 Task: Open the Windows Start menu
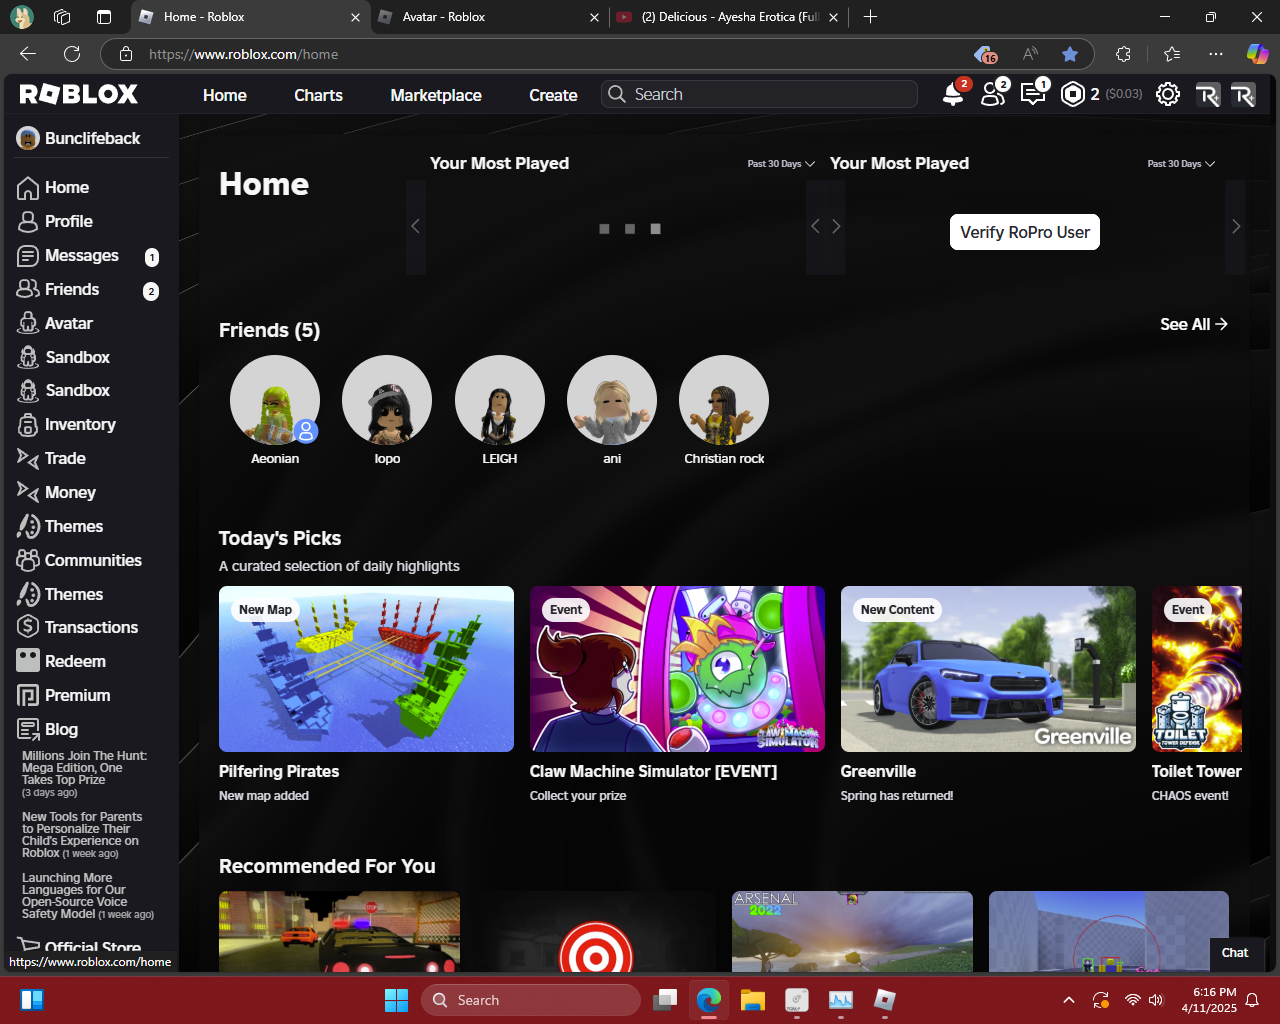396,1000
